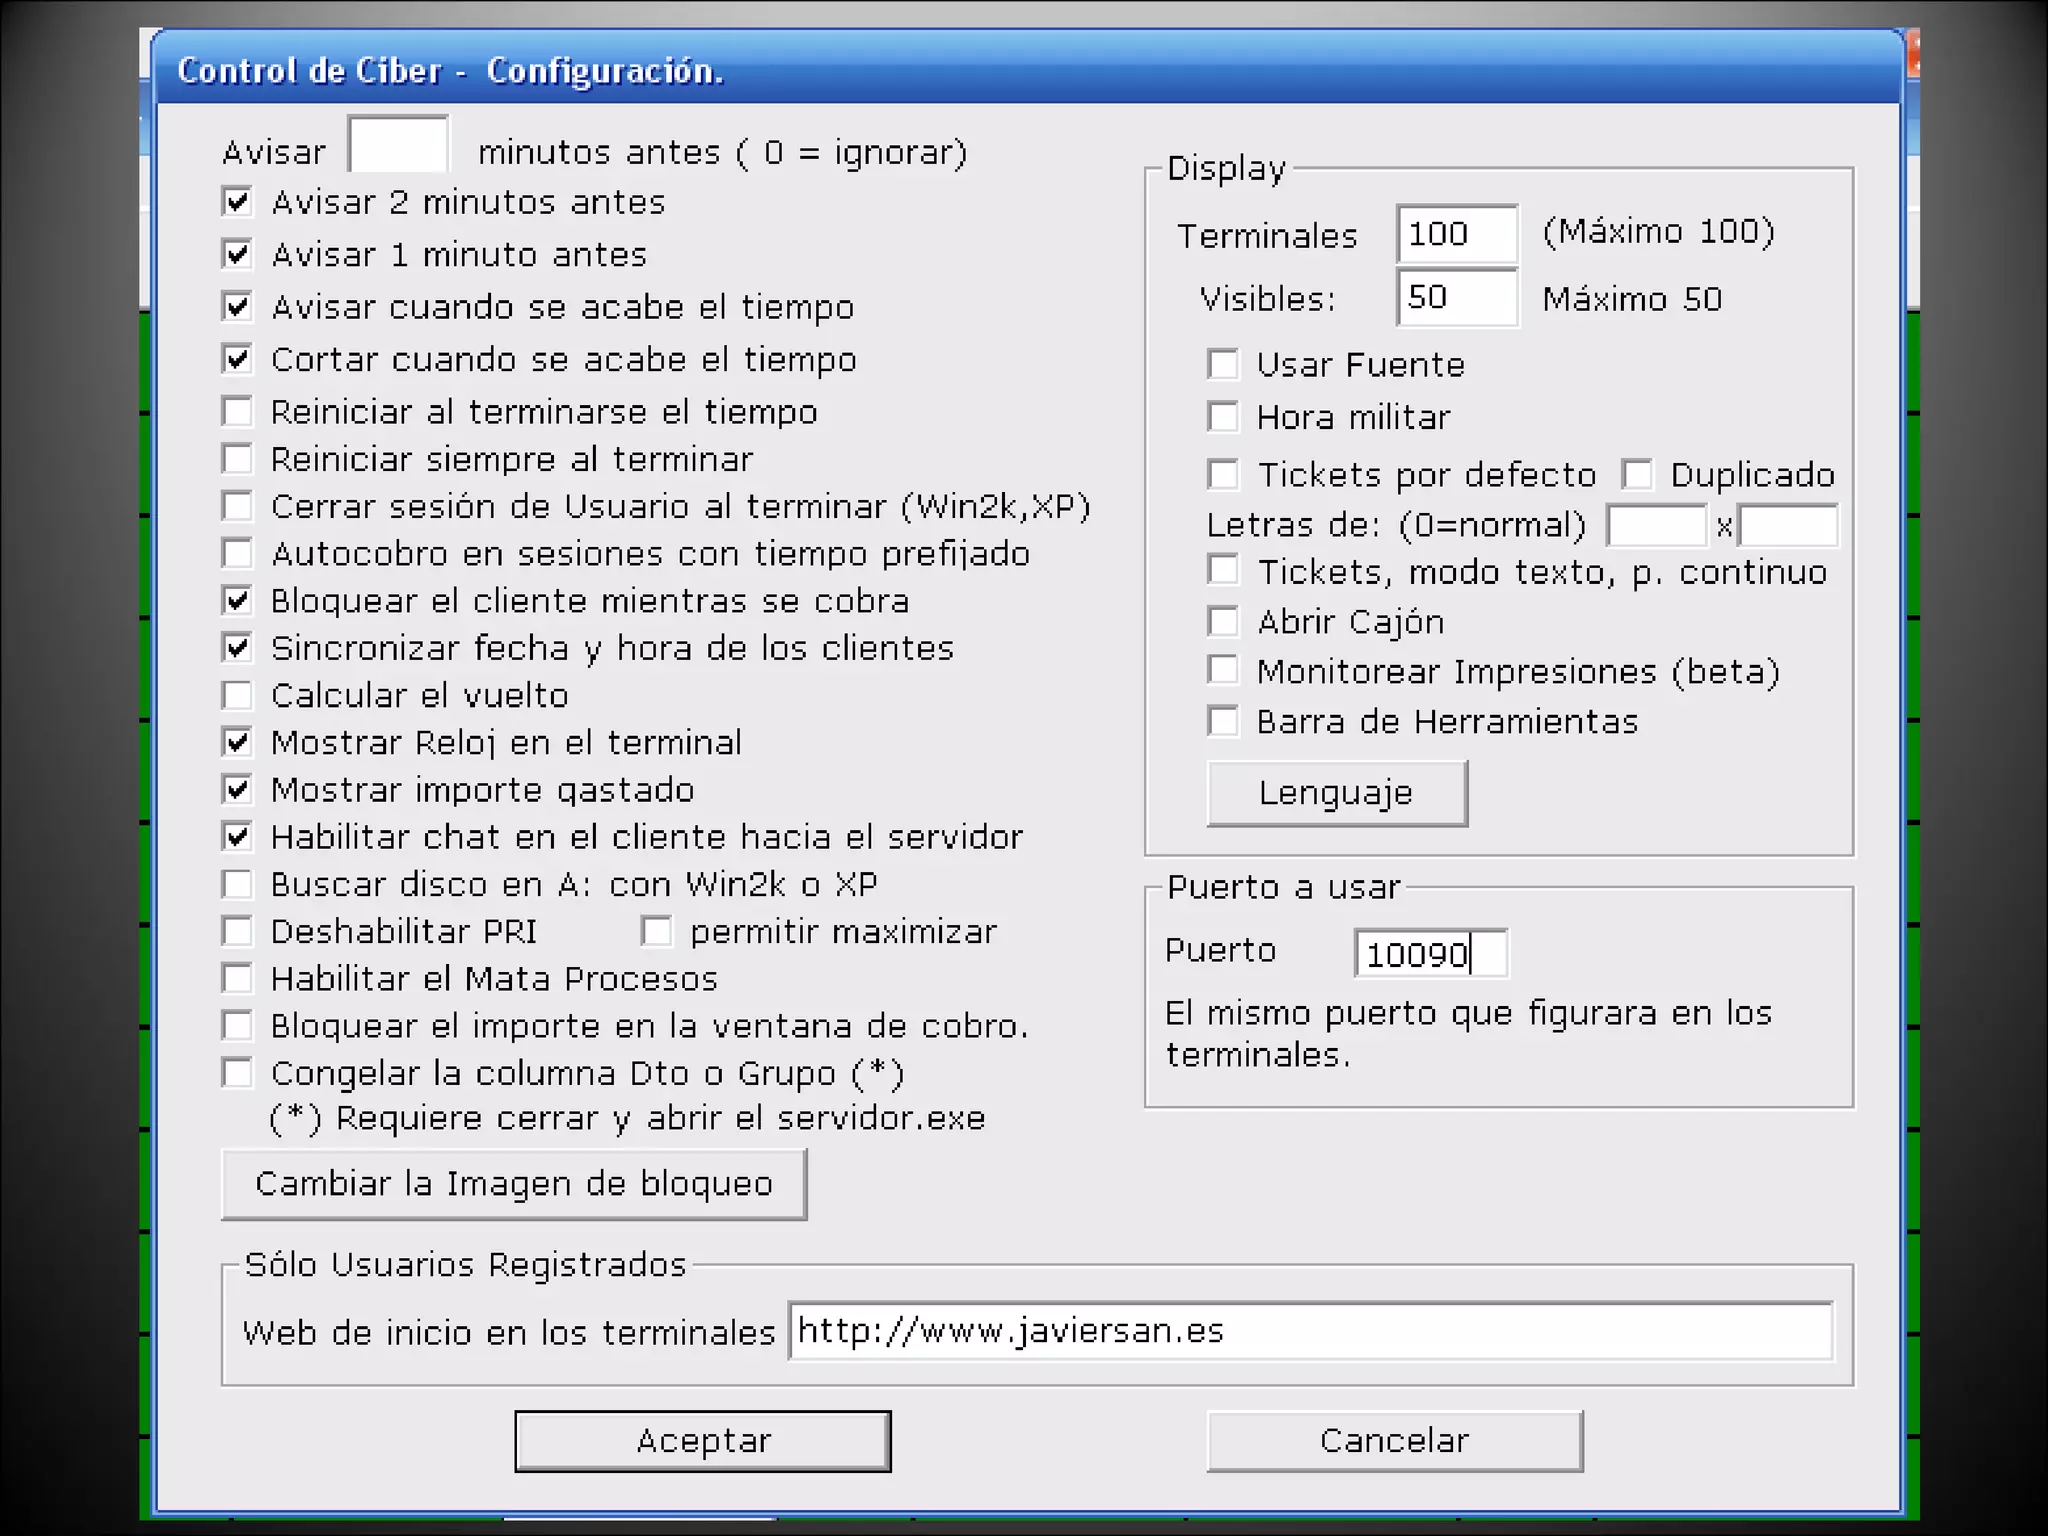Check the Duplicado checkbox
2048x1536 pixels.
(x=1637, y=474)
